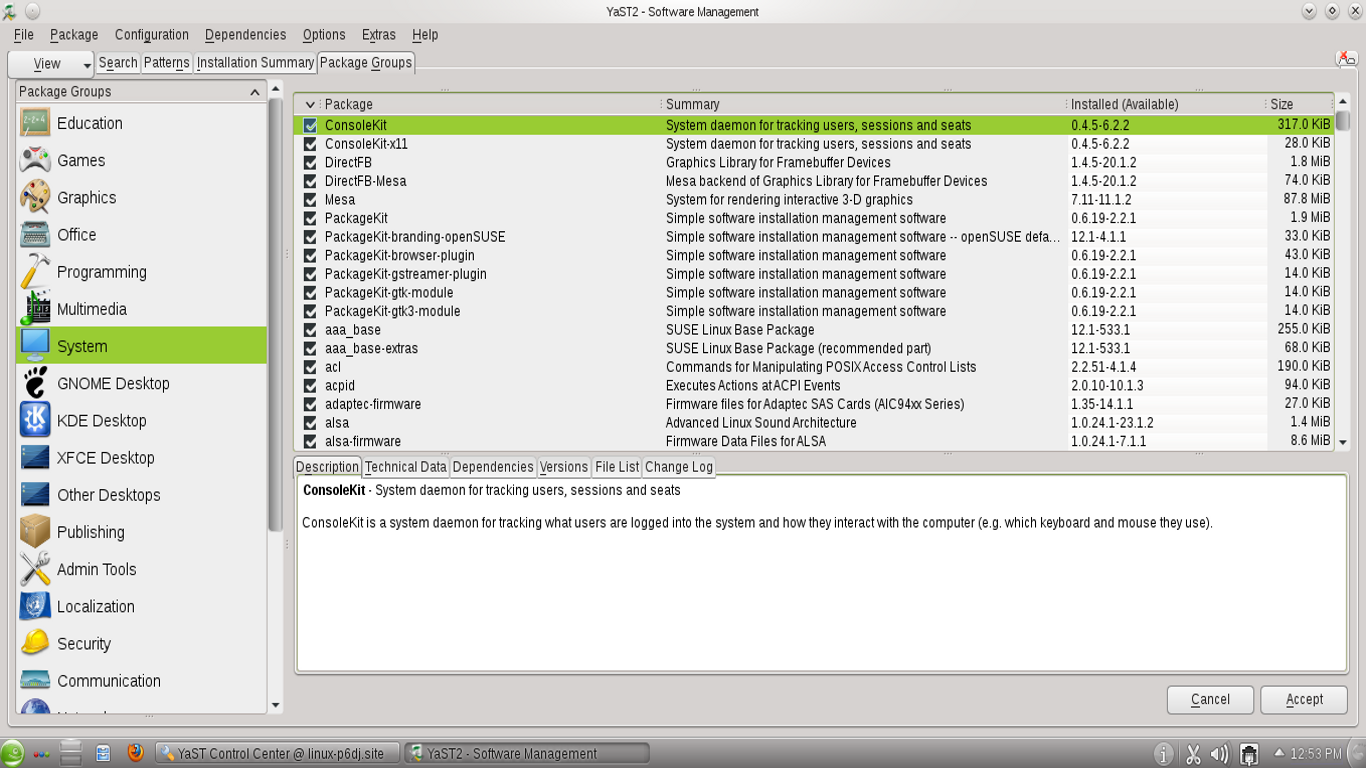This screenshot has height=768, width=1366.
Task: Show hidden system tray icons arrow
Action: point(1279,753)
